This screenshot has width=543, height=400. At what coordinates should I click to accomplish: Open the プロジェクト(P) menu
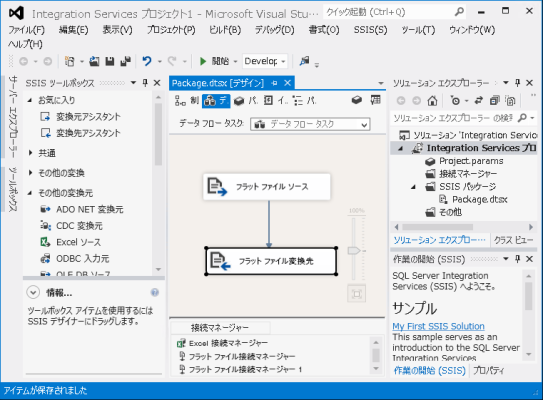[x=171, y=30]
